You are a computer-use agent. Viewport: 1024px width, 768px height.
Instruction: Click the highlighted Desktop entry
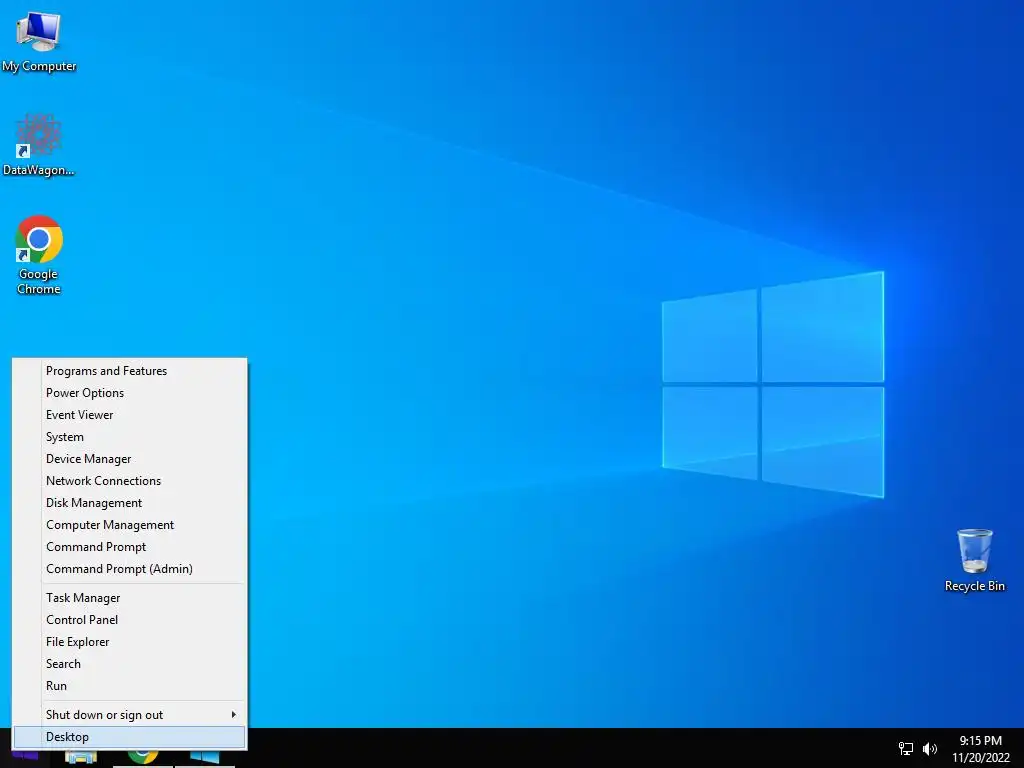point(129,737)
